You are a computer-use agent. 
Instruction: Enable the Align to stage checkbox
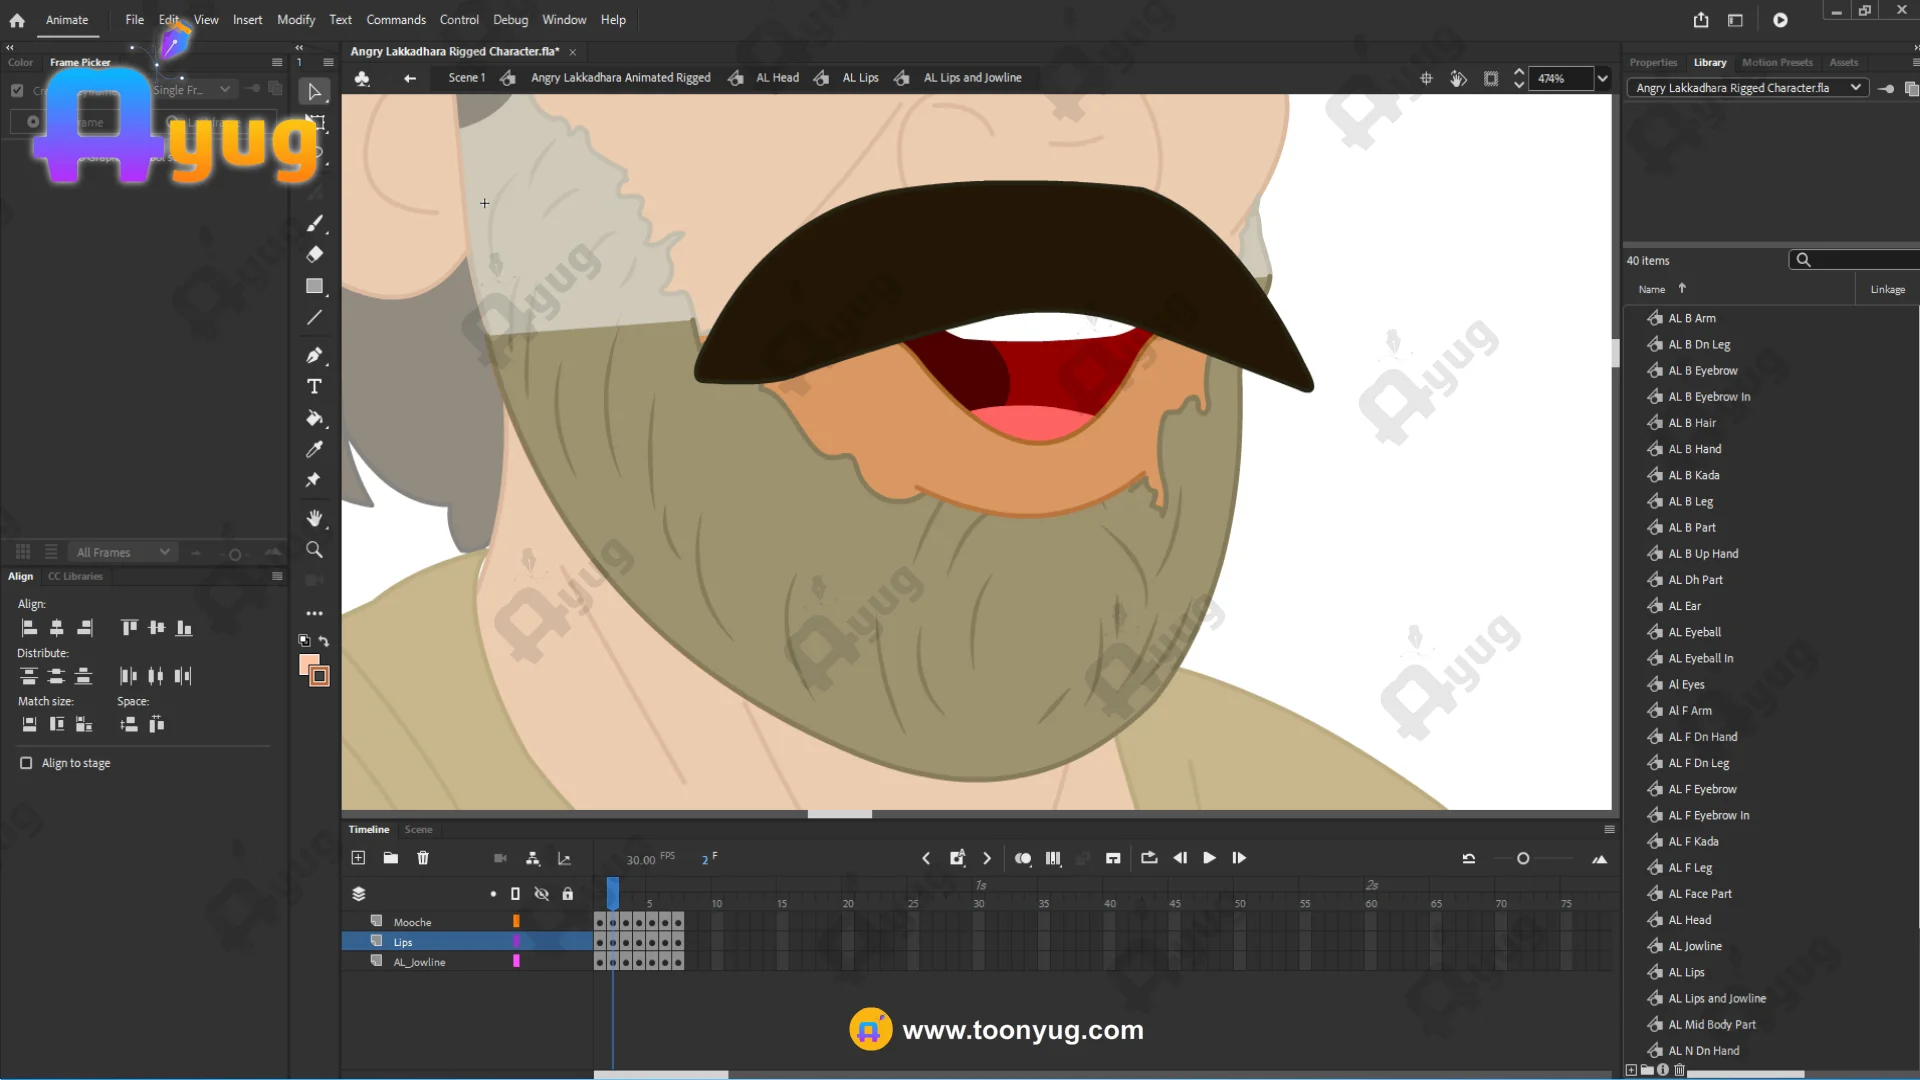tap(26, 763)
